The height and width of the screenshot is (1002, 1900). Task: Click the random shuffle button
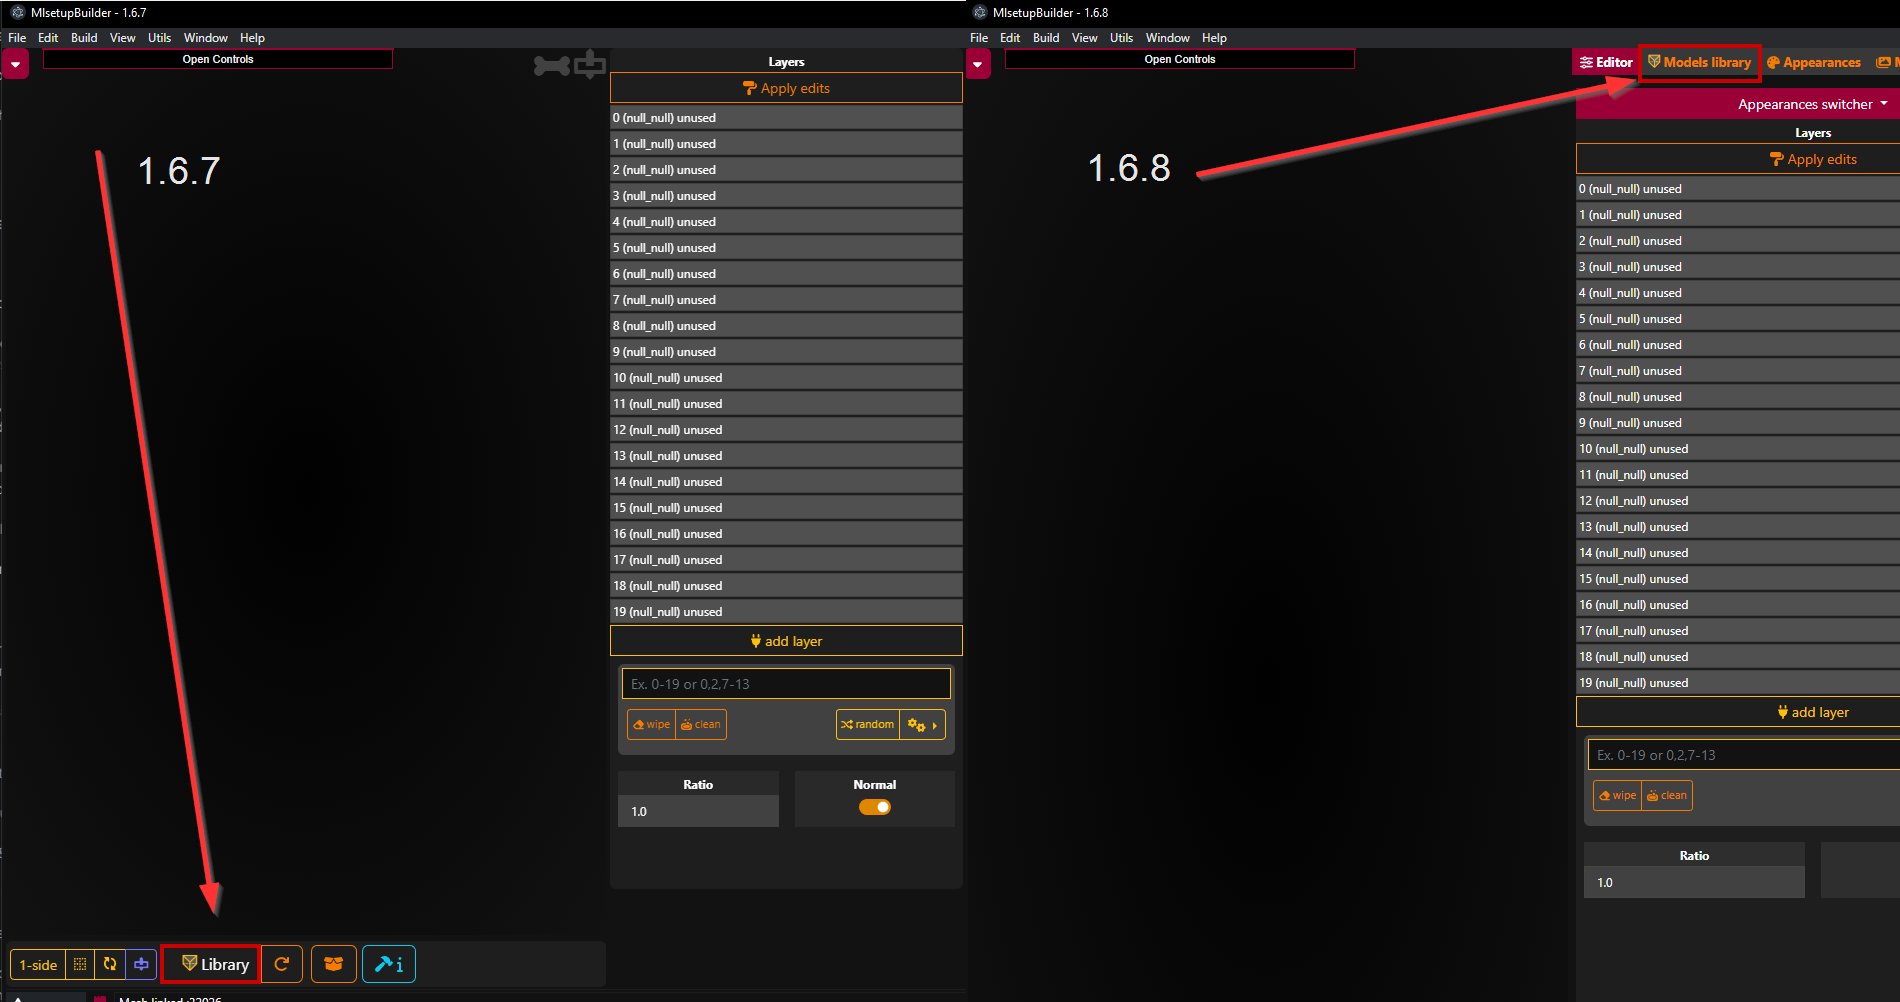pos(868,724)
